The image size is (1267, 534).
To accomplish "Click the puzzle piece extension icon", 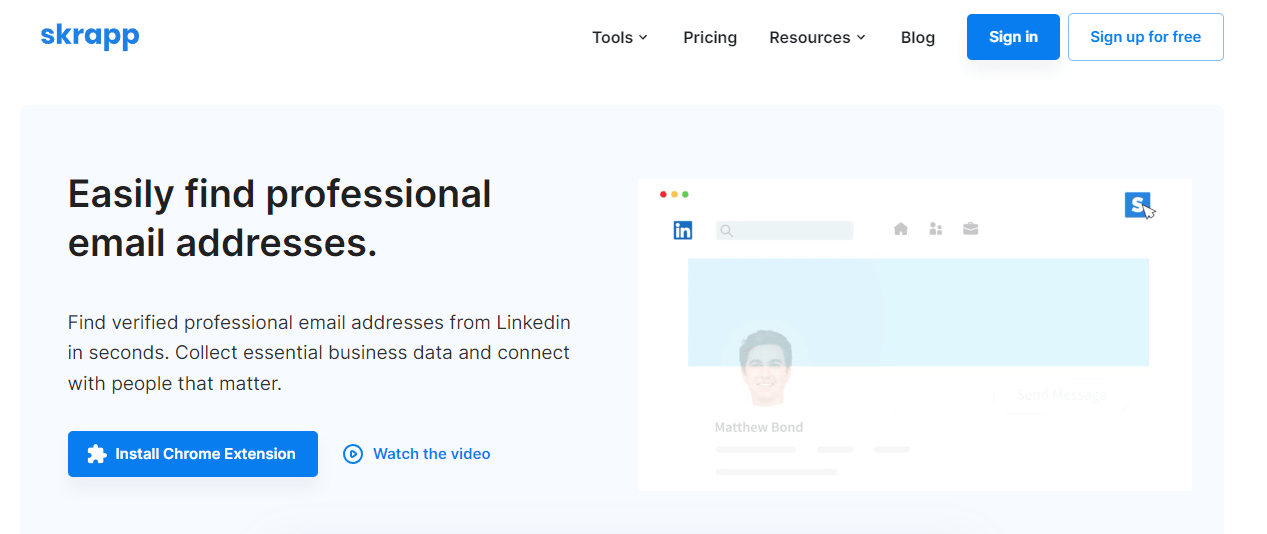I will click(x=96, y=454).
